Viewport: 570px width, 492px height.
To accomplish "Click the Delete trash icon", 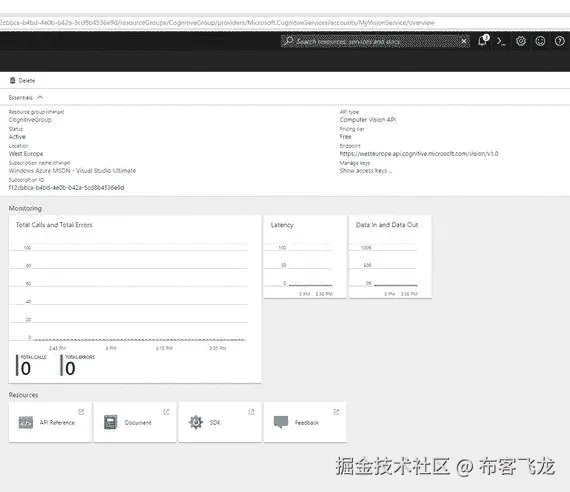I will pos(13,80).
